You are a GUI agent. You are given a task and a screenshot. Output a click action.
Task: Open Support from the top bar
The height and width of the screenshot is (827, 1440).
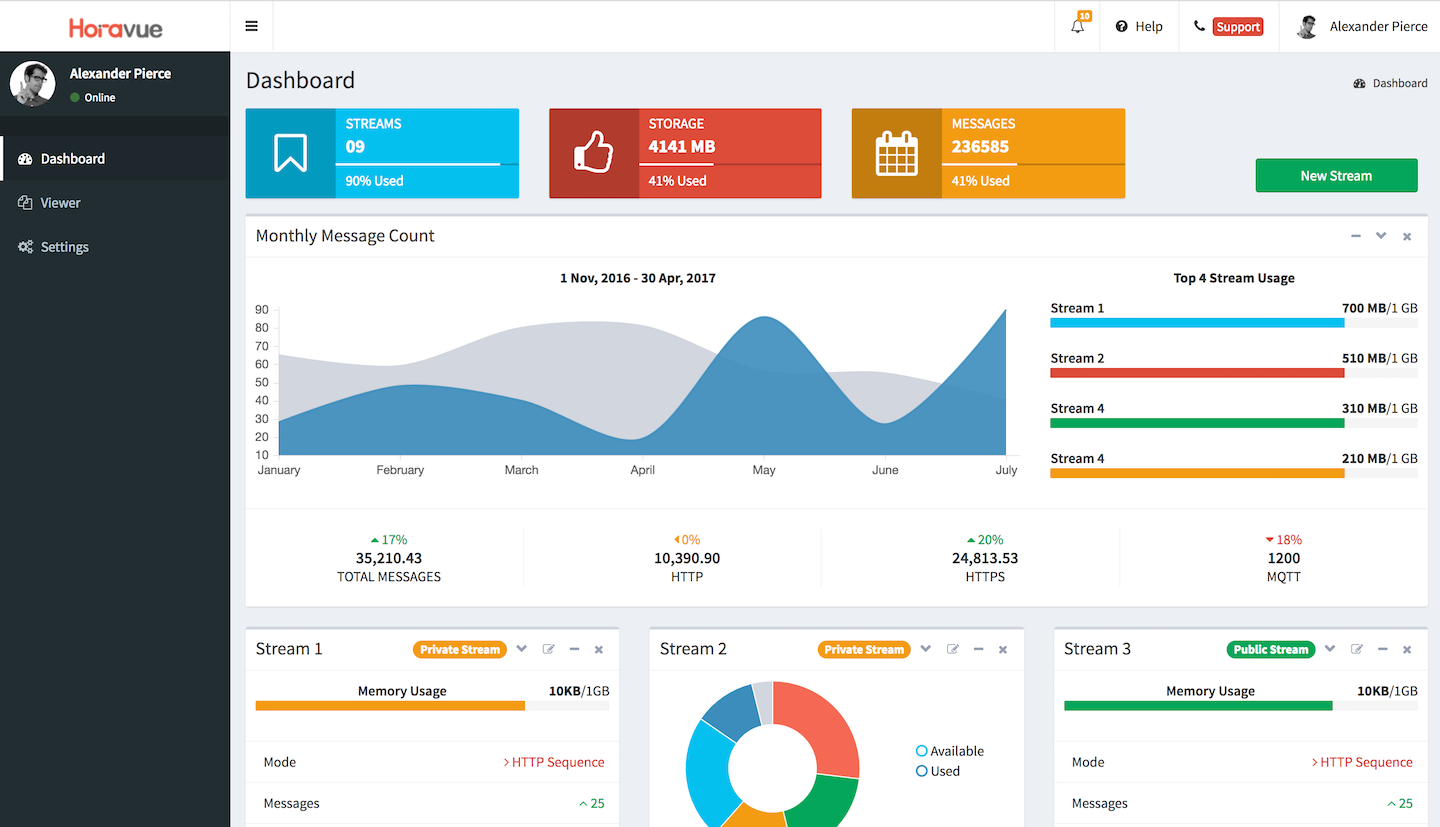[1237, 26]
